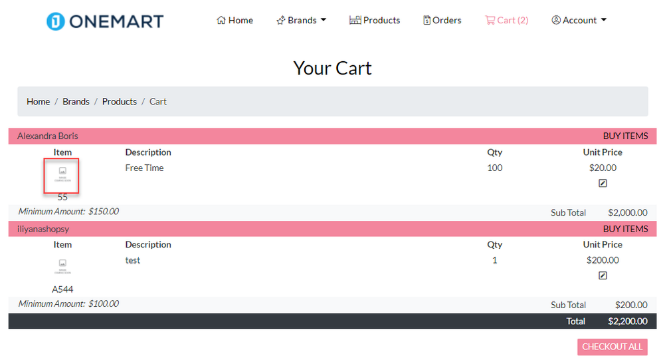Viewport: 669px width, 364px height.
Task: Click the $2,000.00 sub total
Action: click(x=628, y=213)
